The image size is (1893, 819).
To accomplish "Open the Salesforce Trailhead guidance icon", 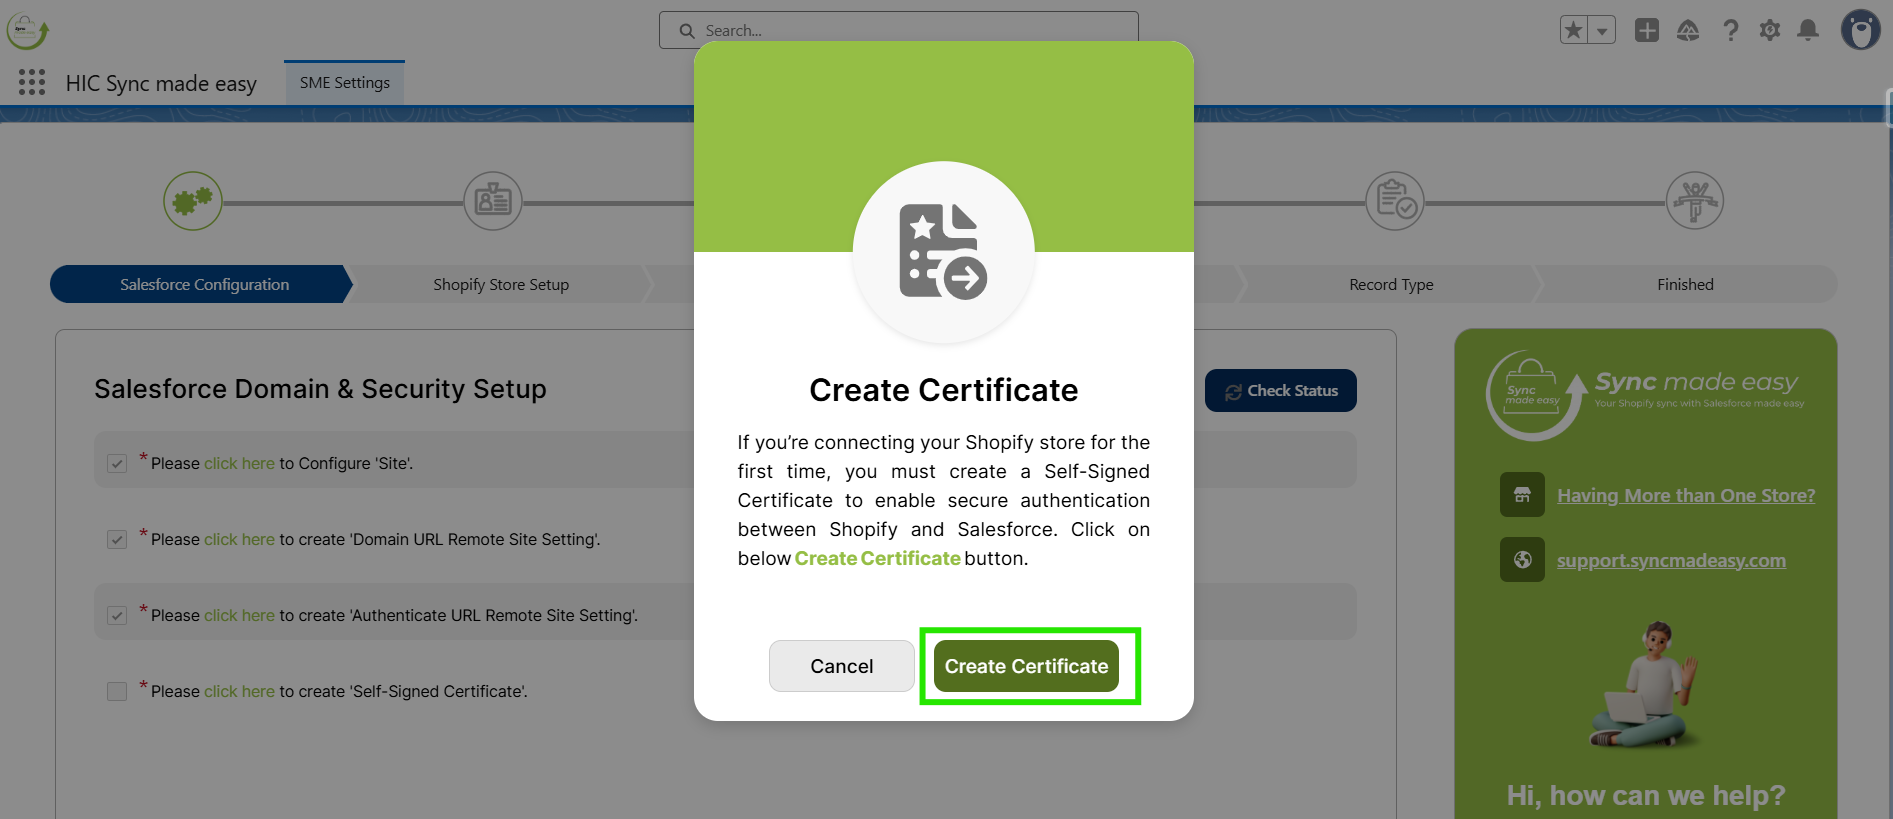I will pos(1688,31).
